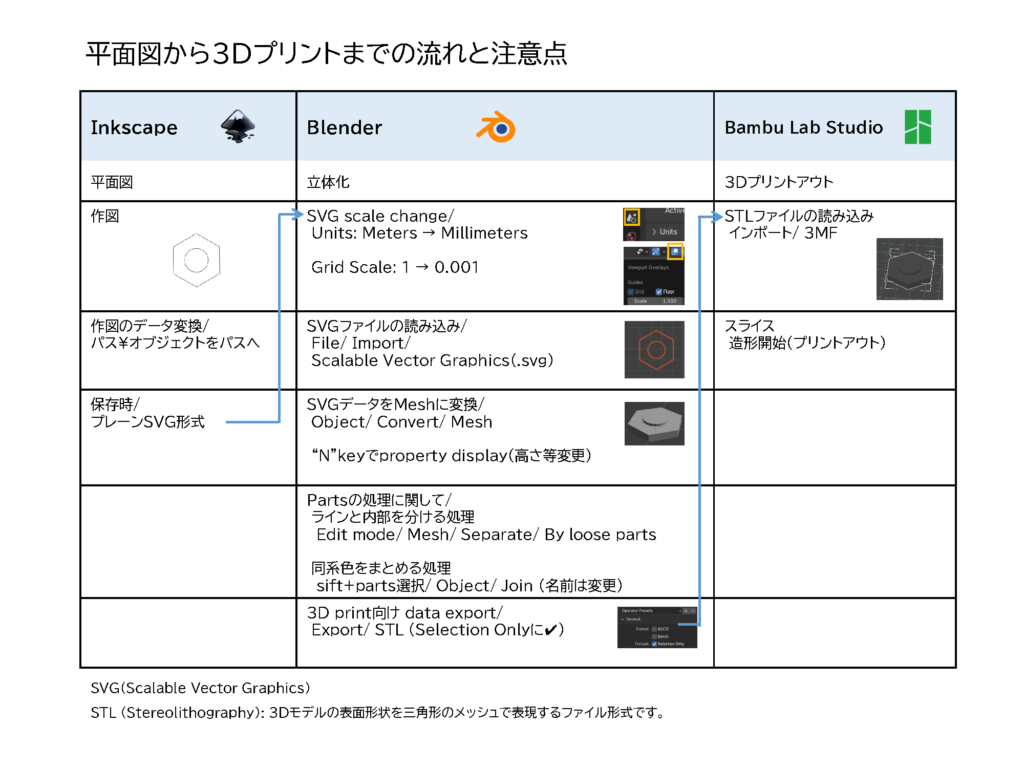Toggle the Floor checkbox under Guides
1024x768 pixels.
pyautogui.click(x=657, y=291)
